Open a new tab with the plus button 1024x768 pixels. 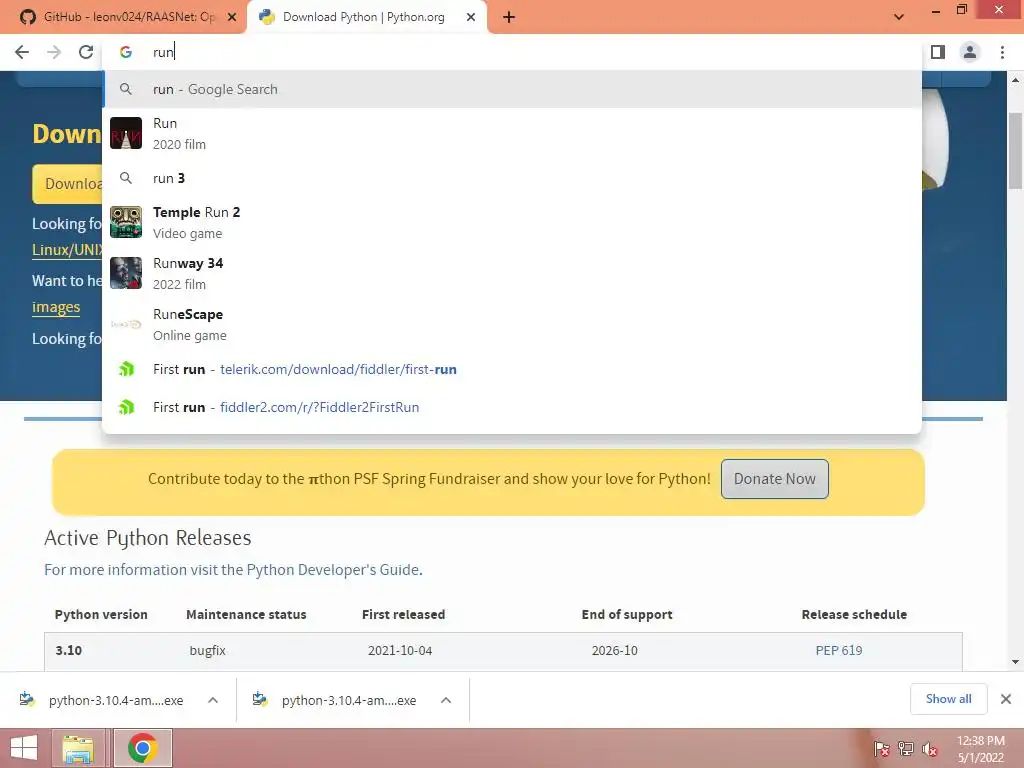(x=509, y=18)
